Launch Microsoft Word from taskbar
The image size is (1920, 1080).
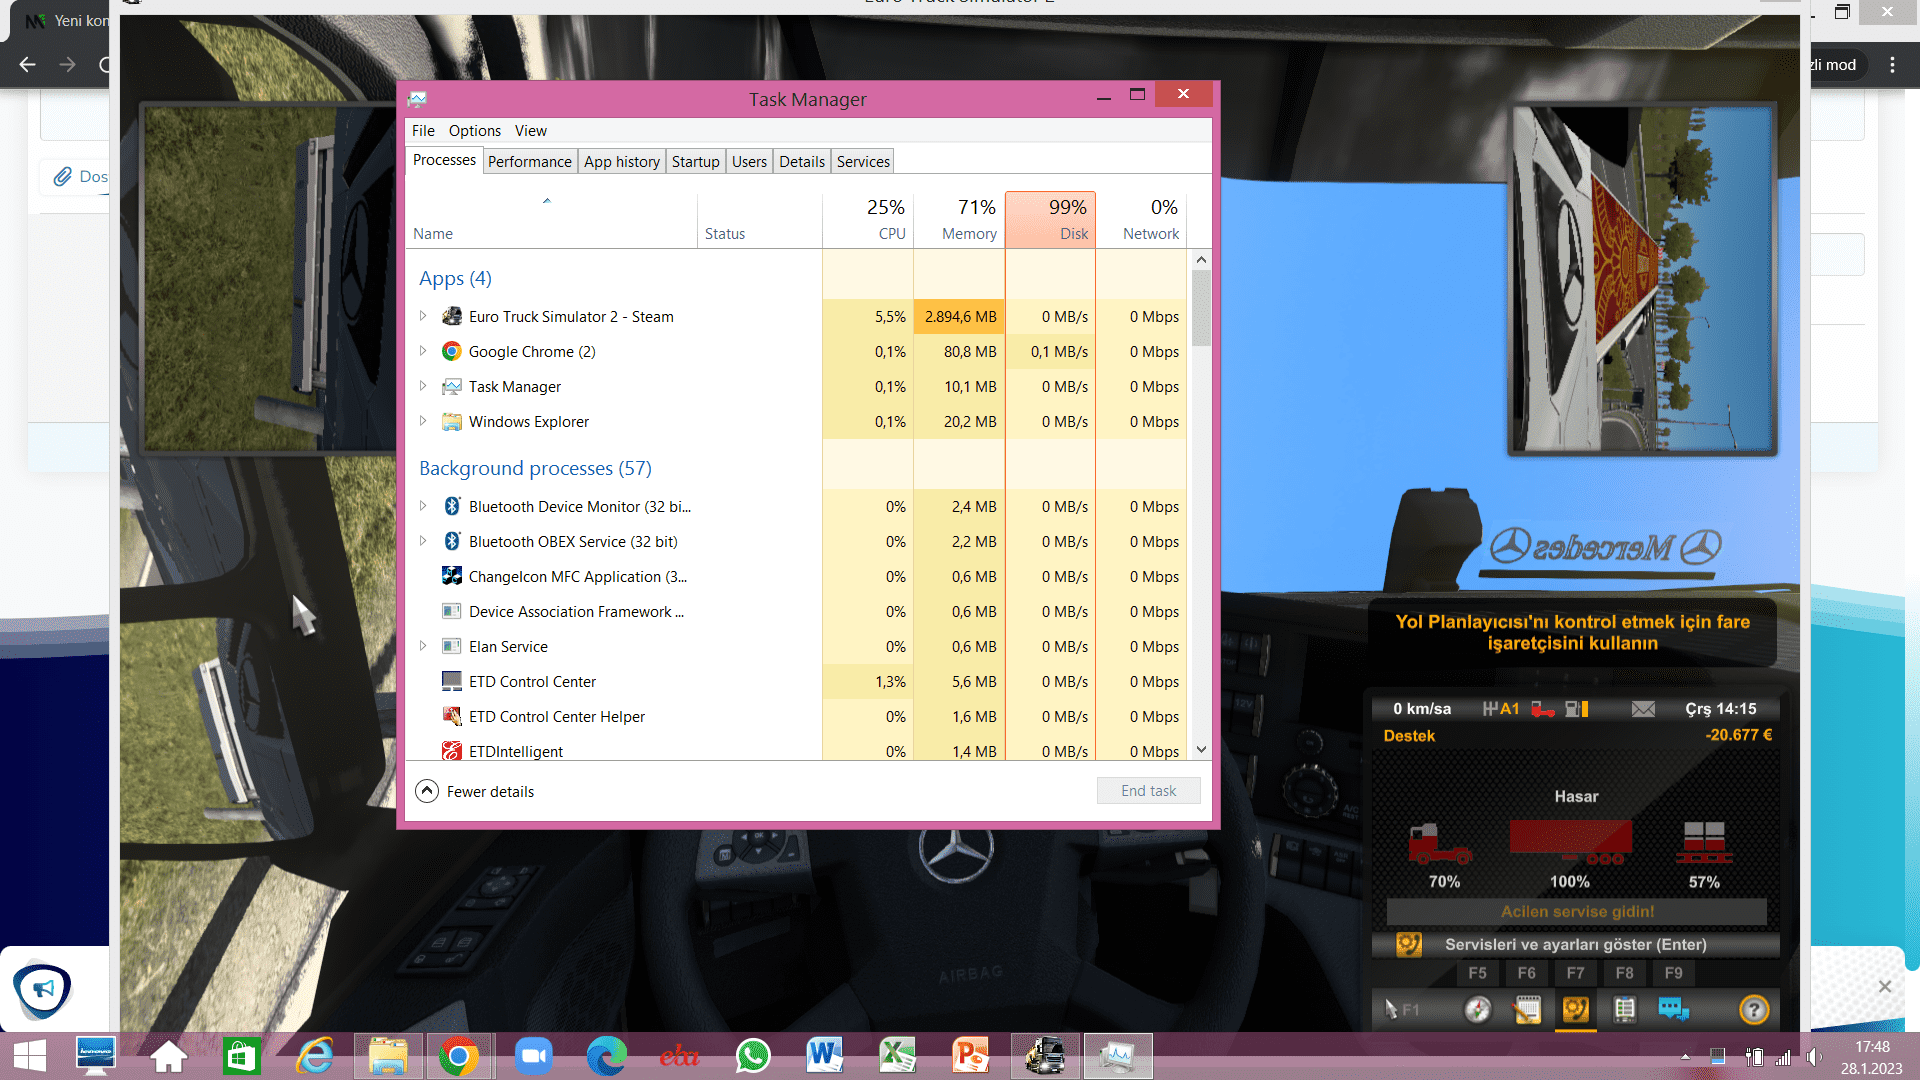(824, 1056)
